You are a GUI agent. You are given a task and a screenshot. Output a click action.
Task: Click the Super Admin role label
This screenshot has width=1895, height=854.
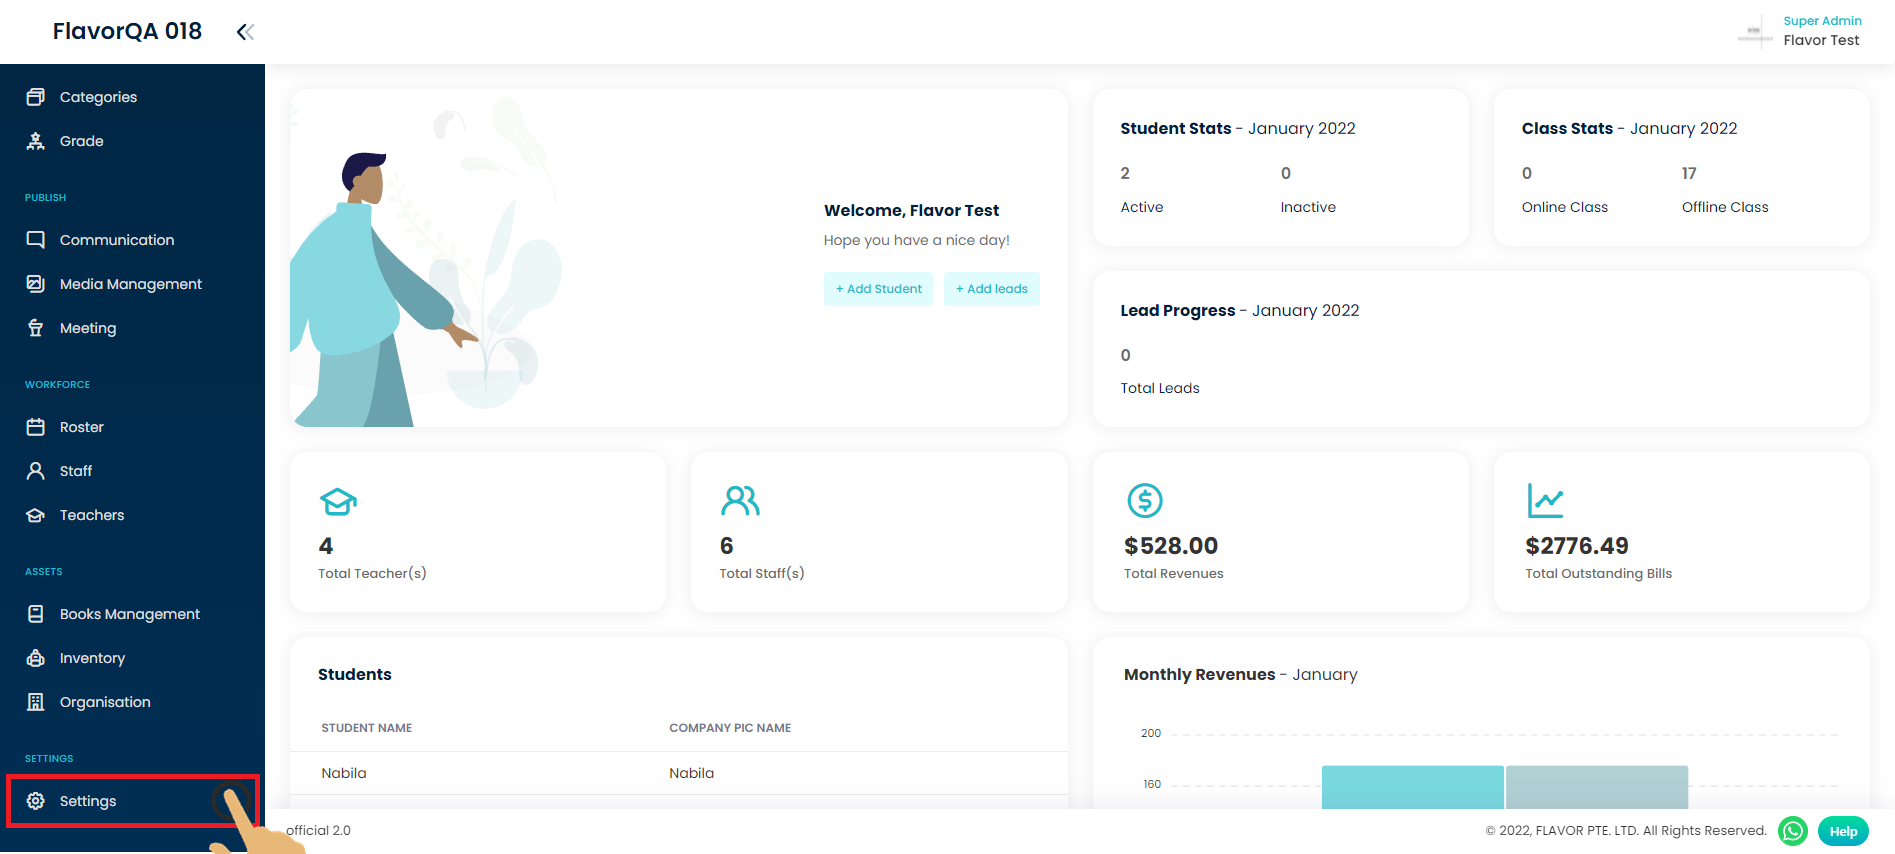(x=1822, y=20)
